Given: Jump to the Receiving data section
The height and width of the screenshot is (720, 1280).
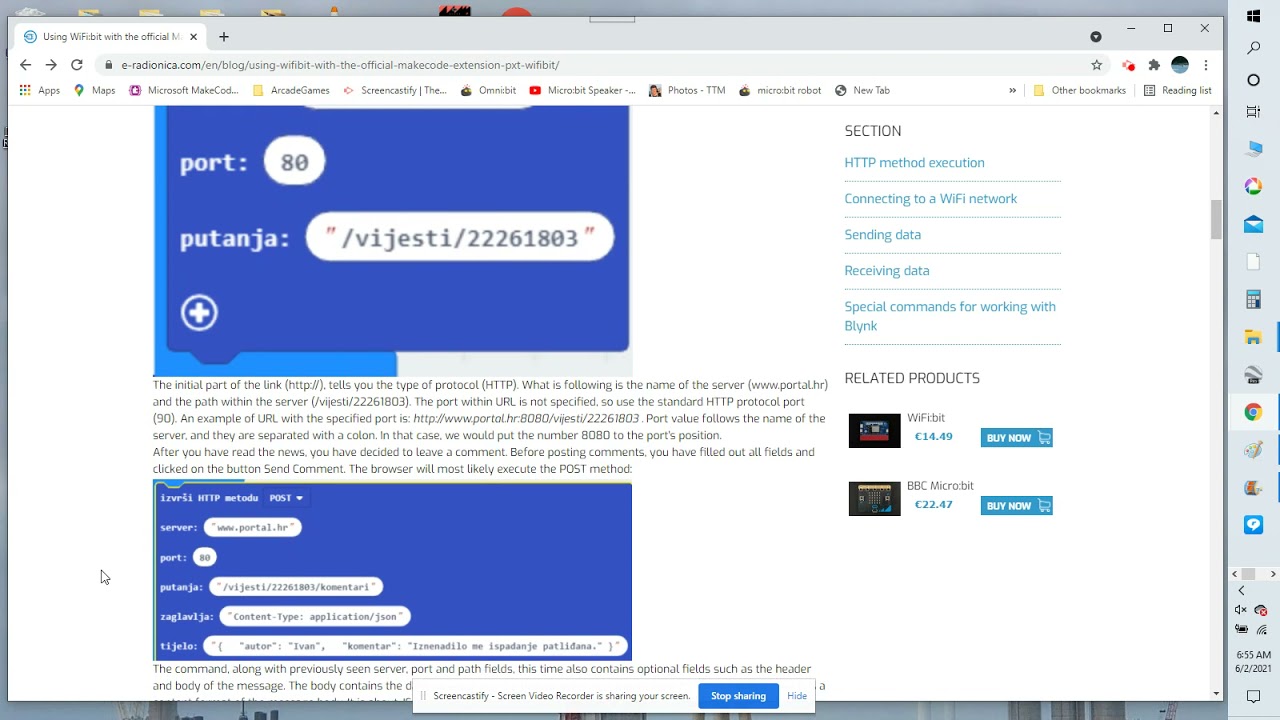Looking at the screenshot, I should click(886, 271).
